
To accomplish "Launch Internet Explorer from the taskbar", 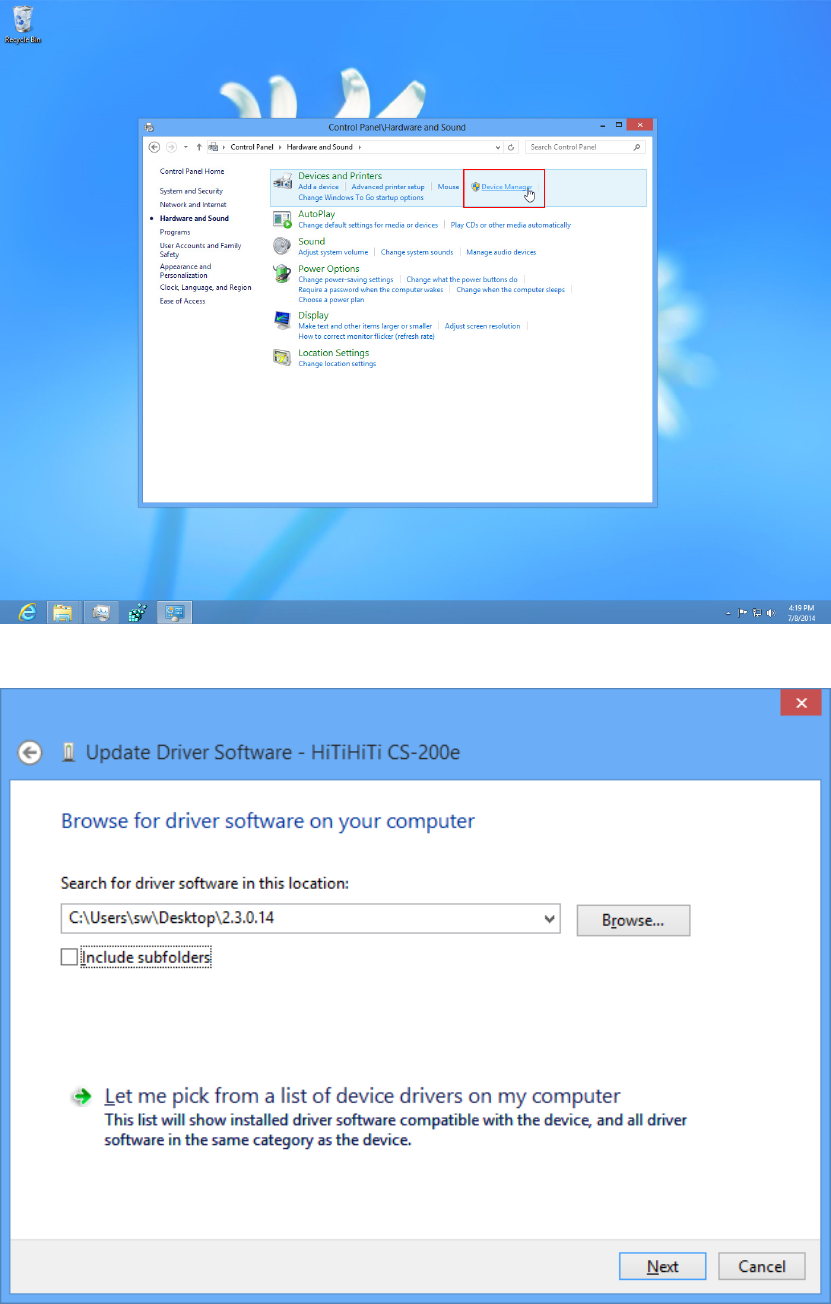I will 27,613.
